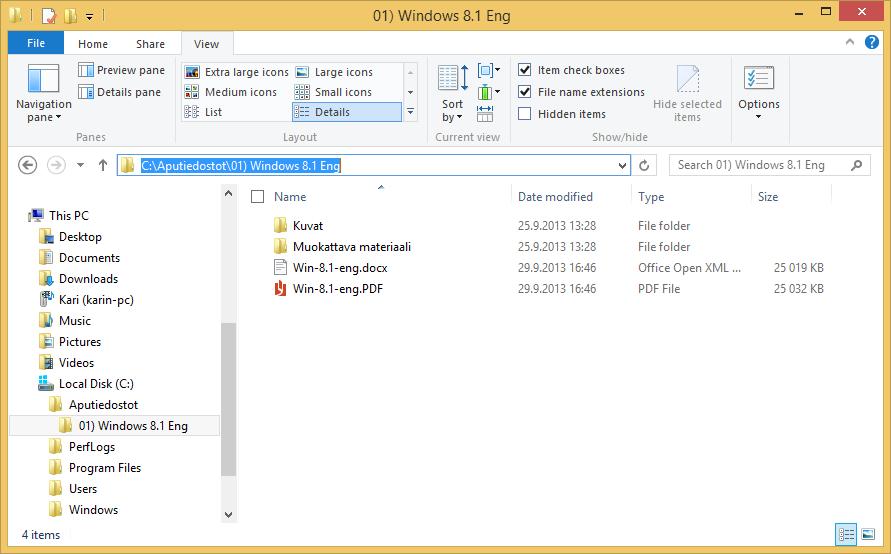Click navigation pane scroll up arrow
This screenshot has width=891, height=554.
[228, 194]
